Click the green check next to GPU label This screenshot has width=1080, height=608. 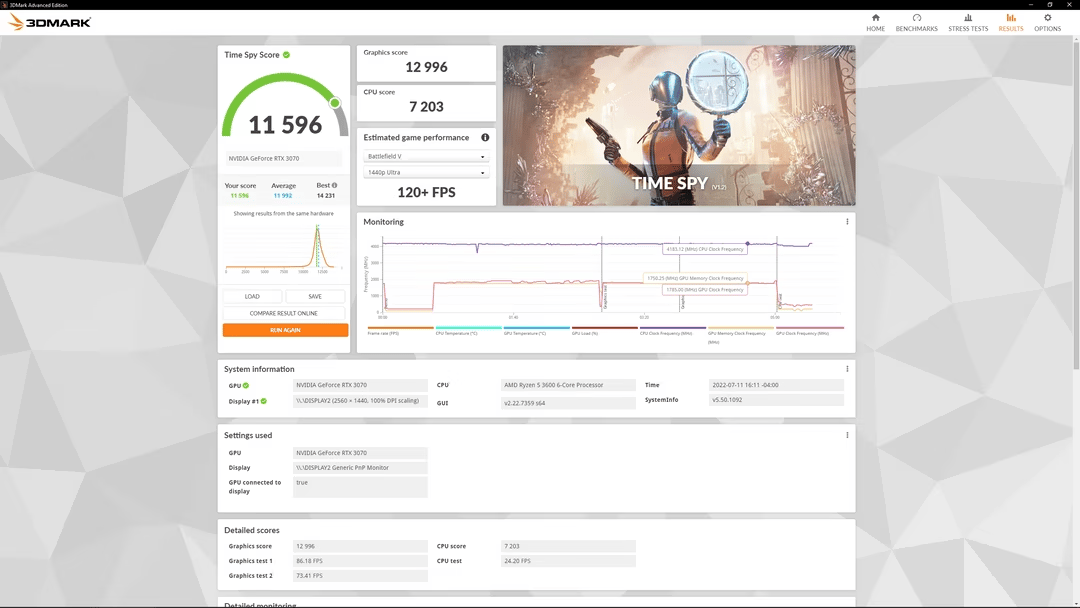coord(246,386)
